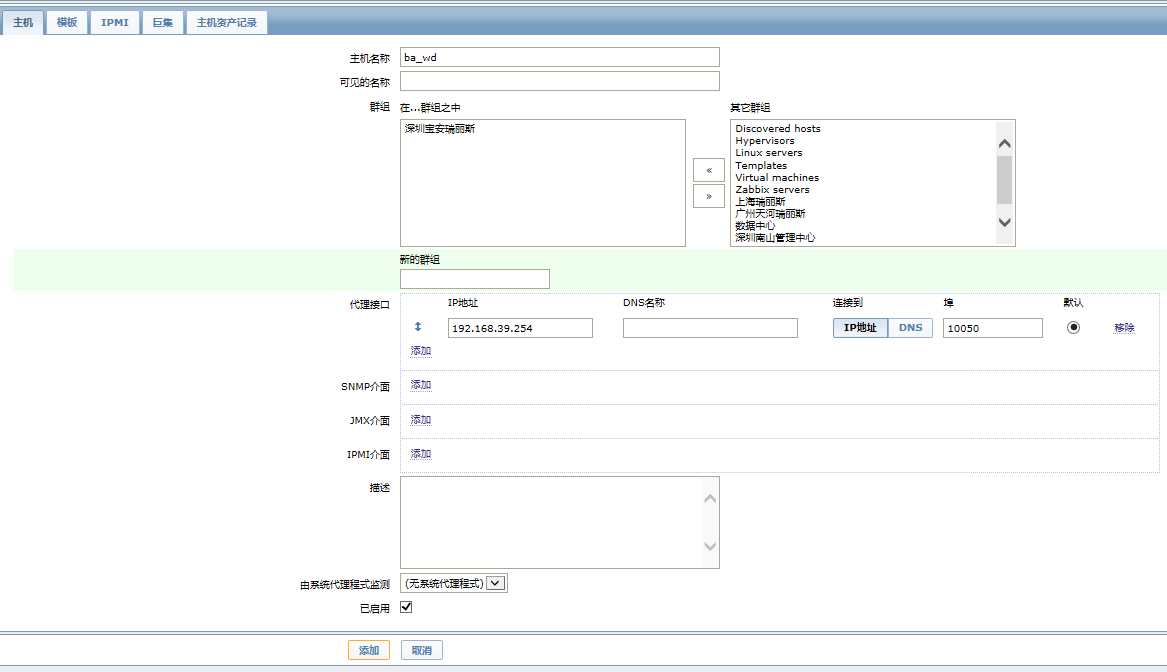Screen dimensions: 1167x672
Task: Toggle the 已启用 enabled checkbox
Action: 406,607
